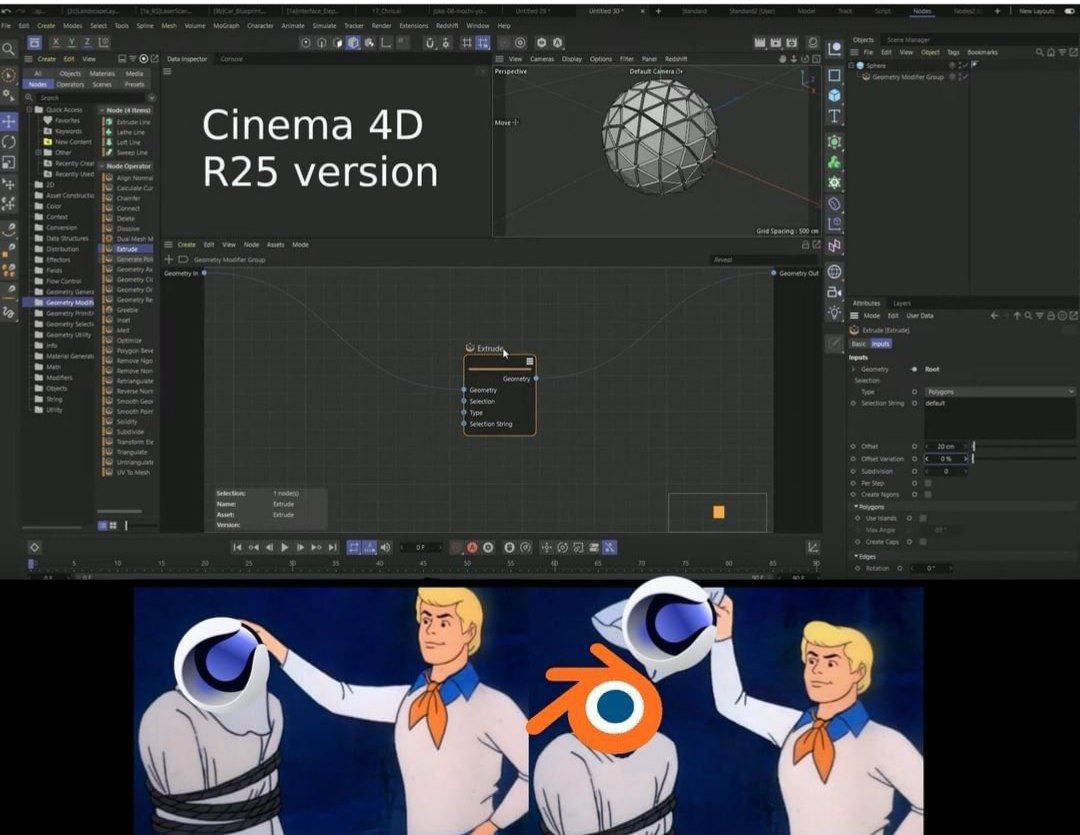Enable Use Islands checkbox
The height and width of the screenshot is (835, 1080).
click(x=923, y=518)
